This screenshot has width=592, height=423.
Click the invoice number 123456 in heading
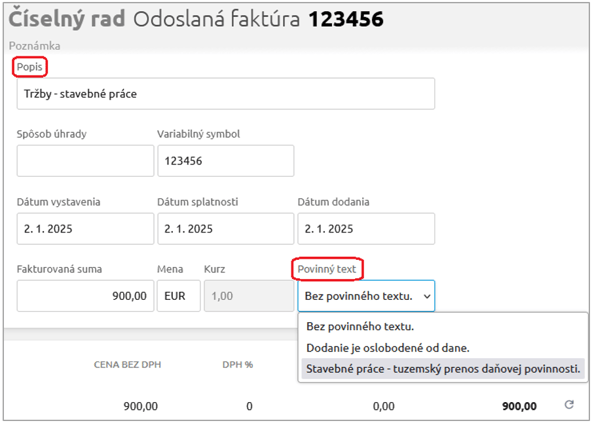point(346,19)
